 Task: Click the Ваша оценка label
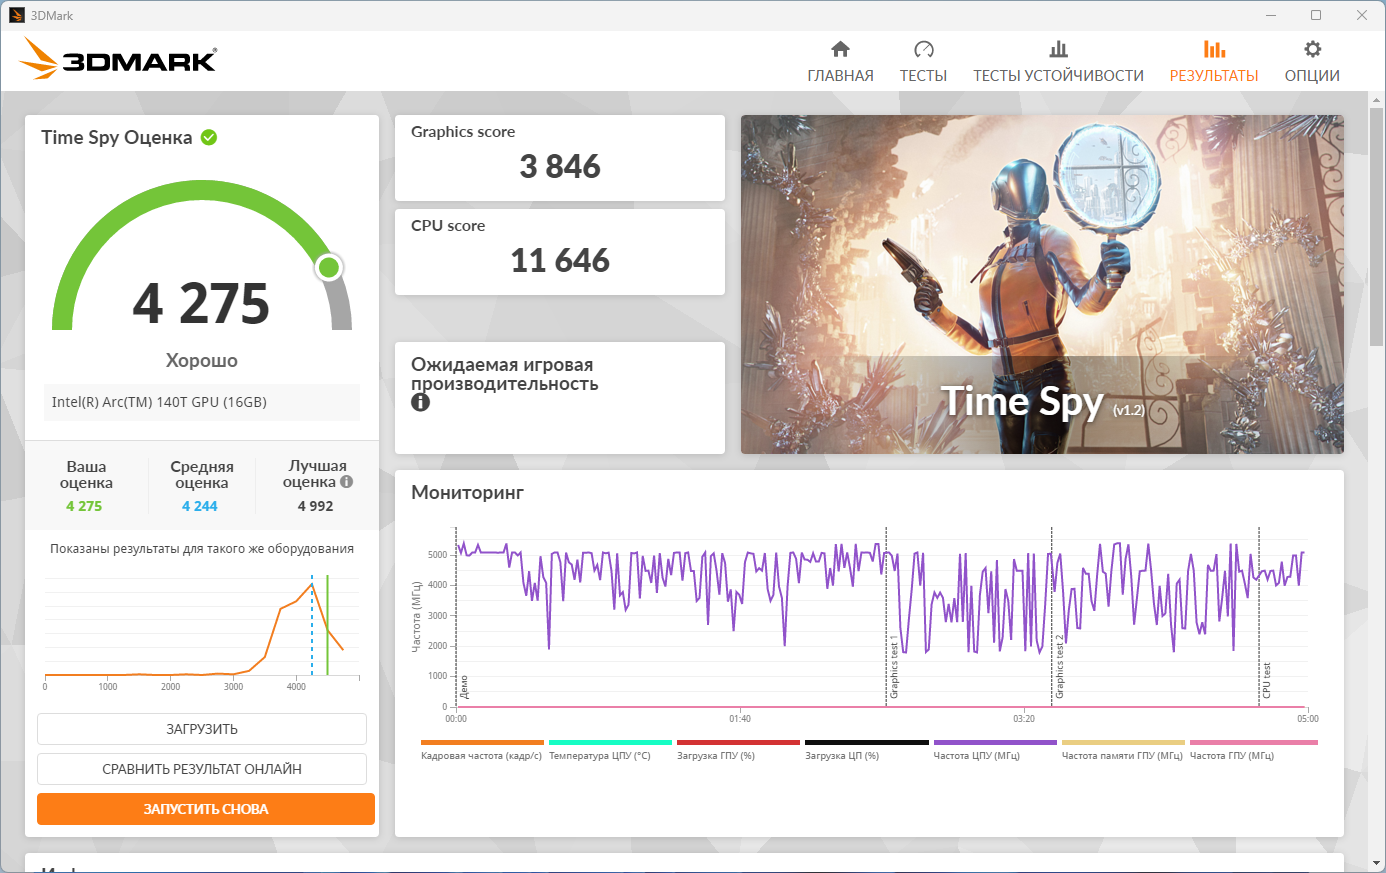coord(86,474)
